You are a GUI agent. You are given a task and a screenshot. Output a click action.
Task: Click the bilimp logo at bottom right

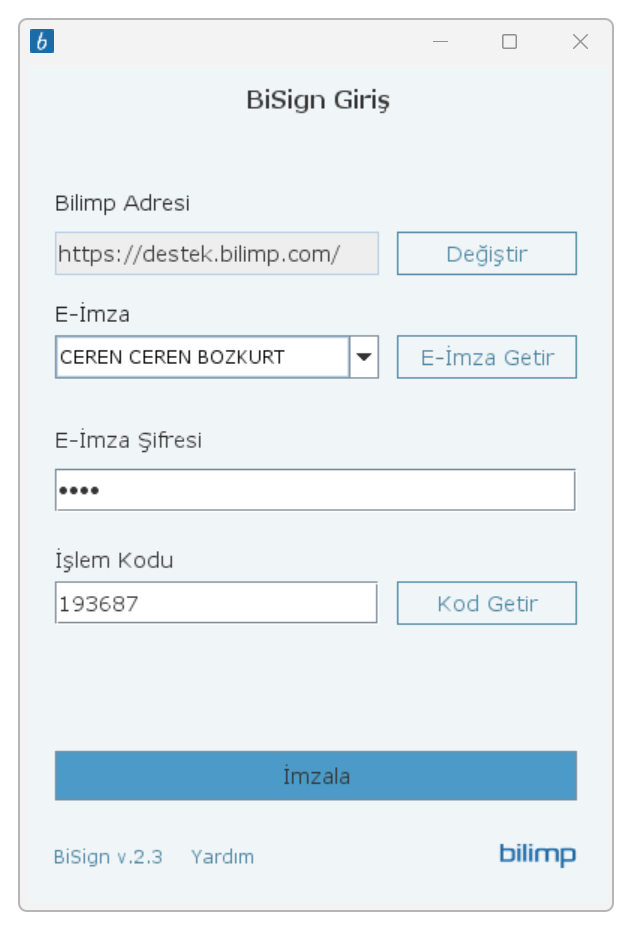pos(537,855)
